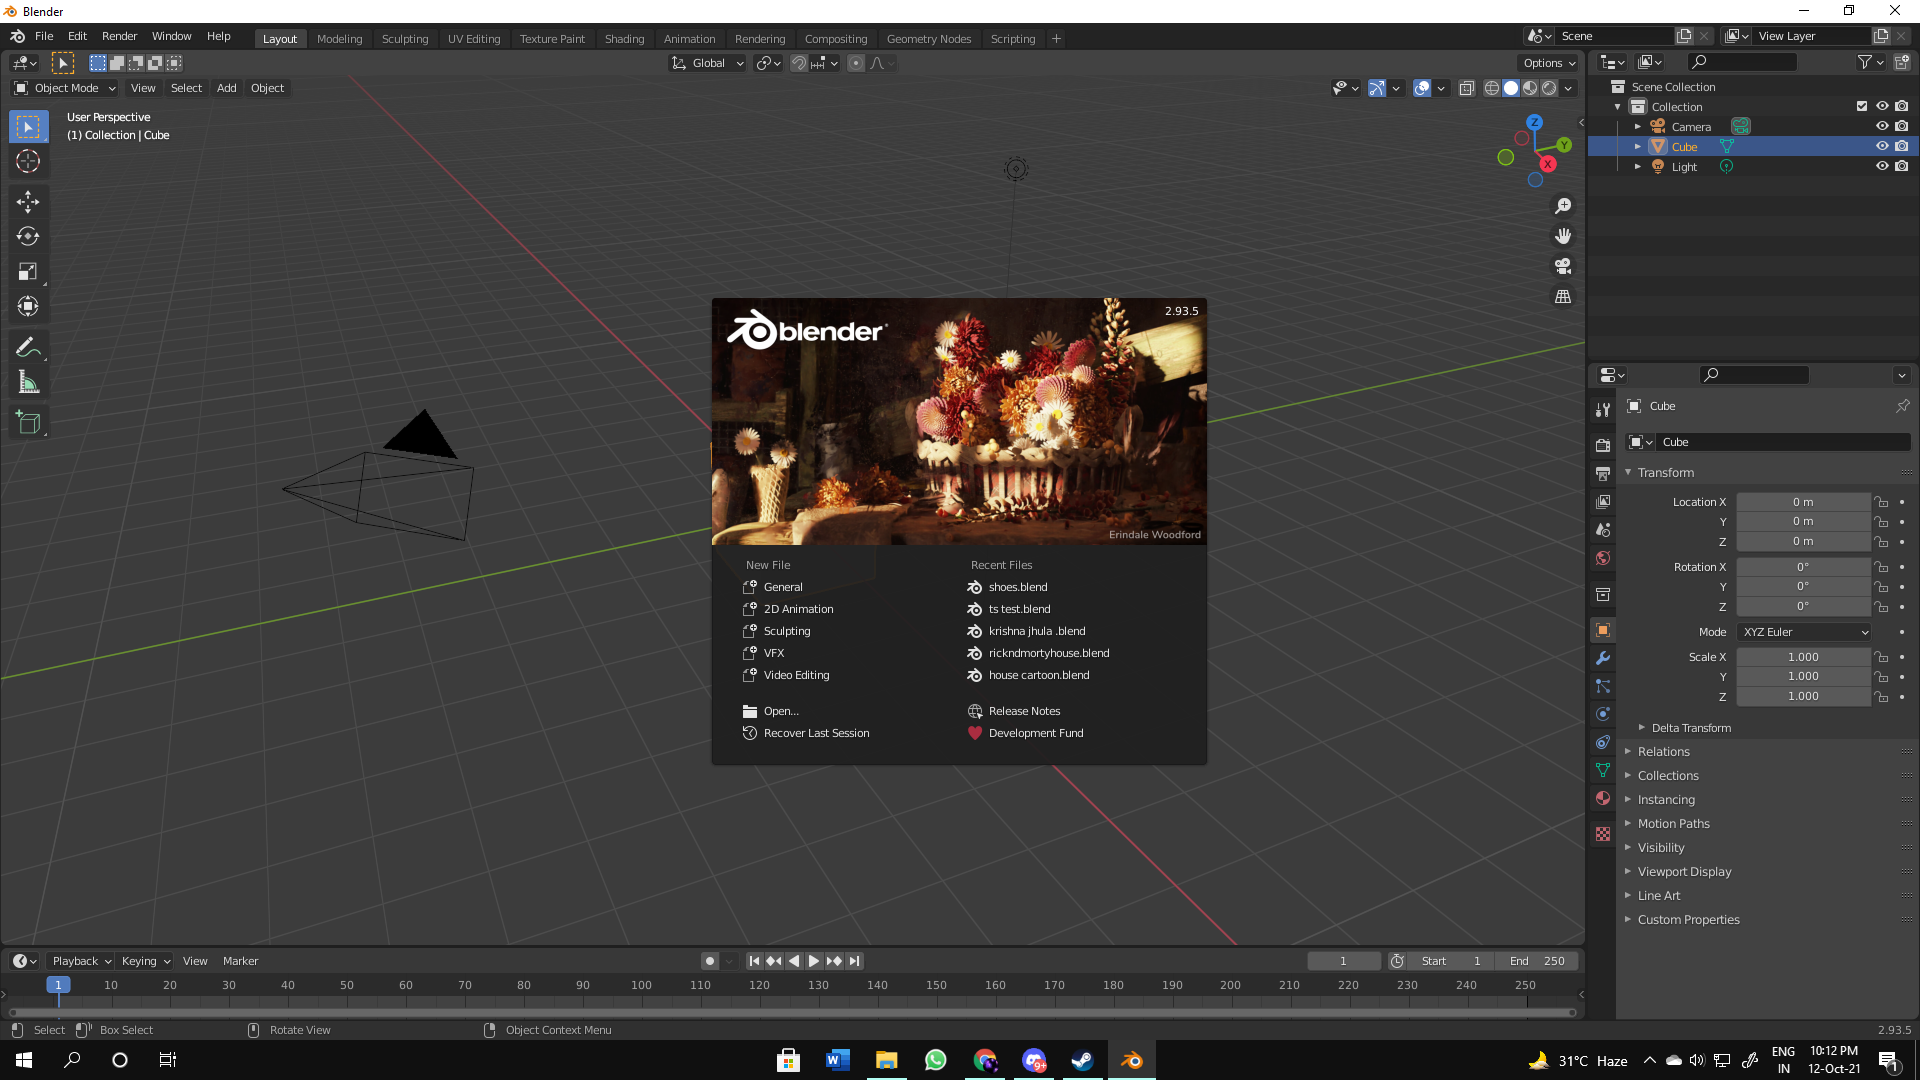Hide Cube using its eye icon
1920x1080 pixels.
click(1881, 146)
